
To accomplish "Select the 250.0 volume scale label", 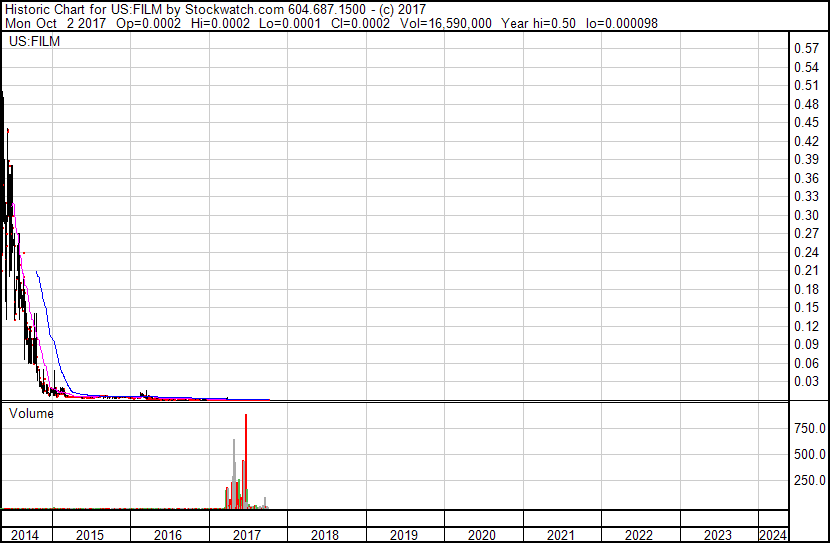I will 809,481.
